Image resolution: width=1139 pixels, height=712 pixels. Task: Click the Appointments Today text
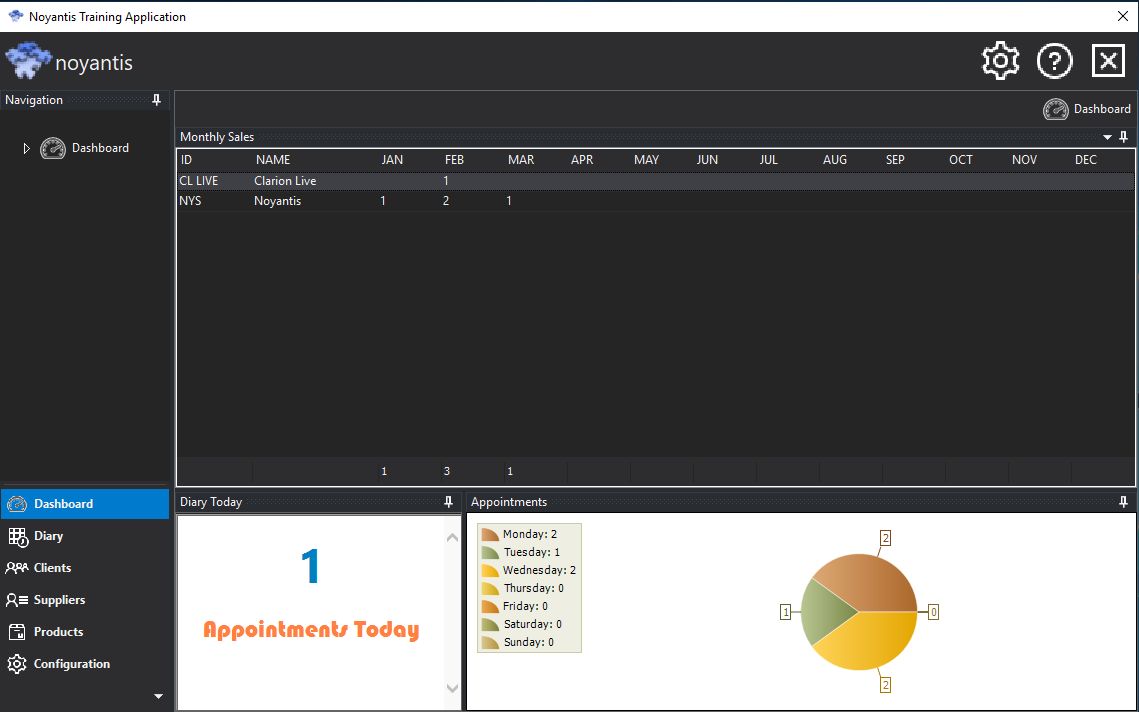[311, 629]
